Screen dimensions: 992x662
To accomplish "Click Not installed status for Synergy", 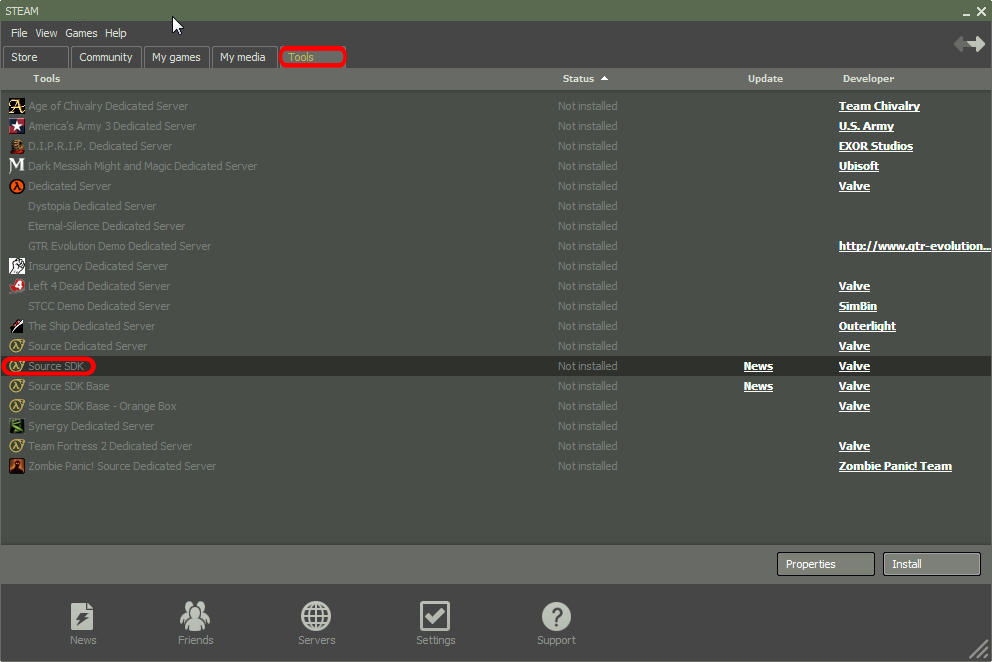I will (587, 426).
